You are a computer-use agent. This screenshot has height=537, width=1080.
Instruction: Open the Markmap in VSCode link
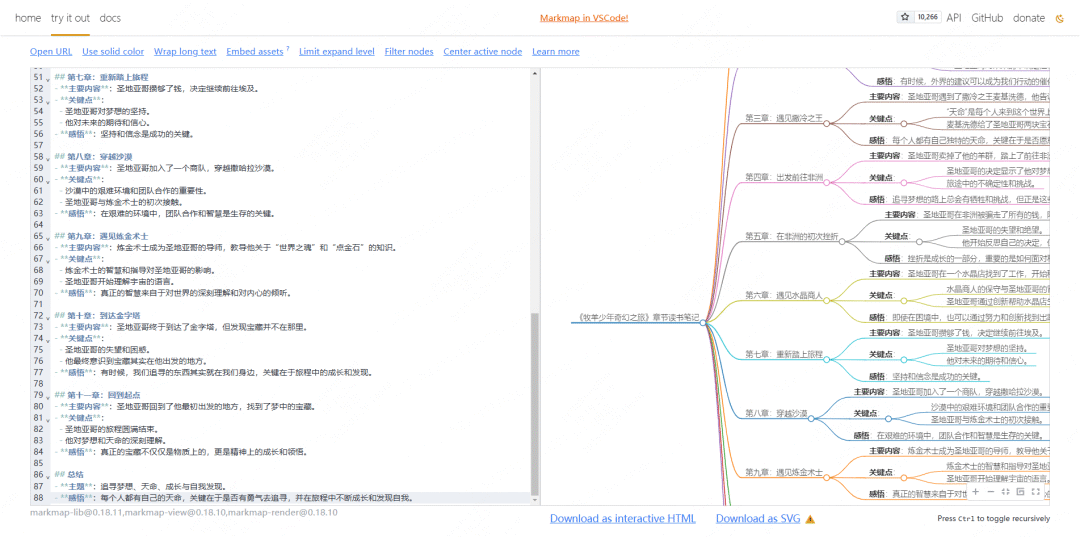point(584,18)
